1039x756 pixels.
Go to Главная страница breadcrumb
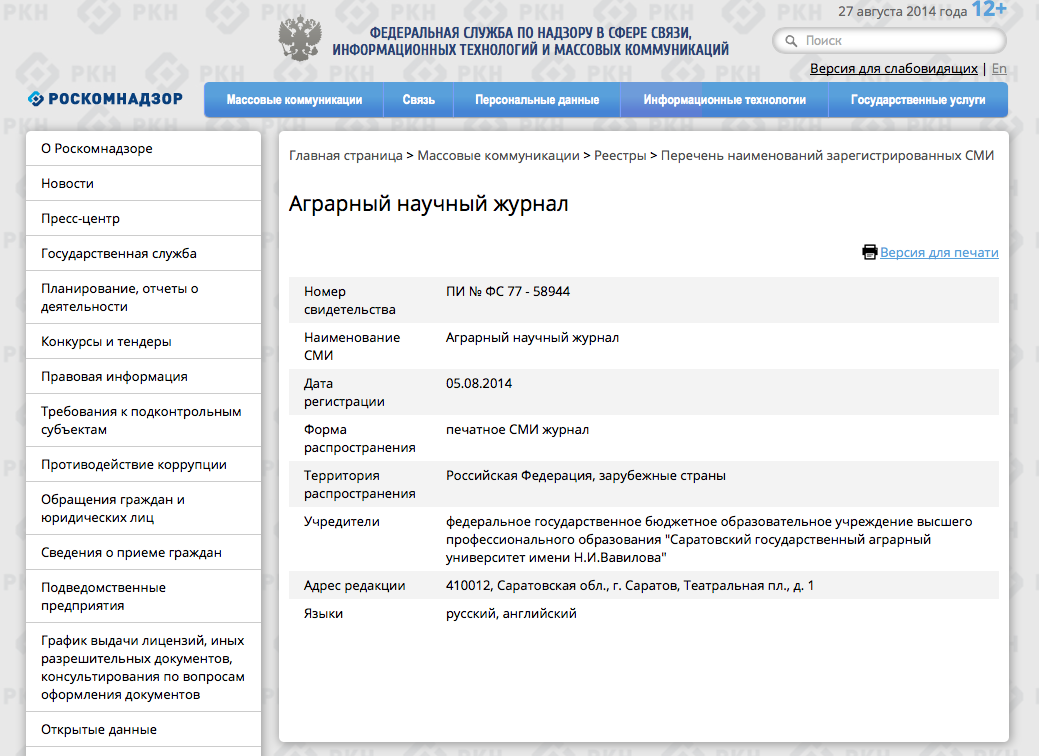coord(345,155)
